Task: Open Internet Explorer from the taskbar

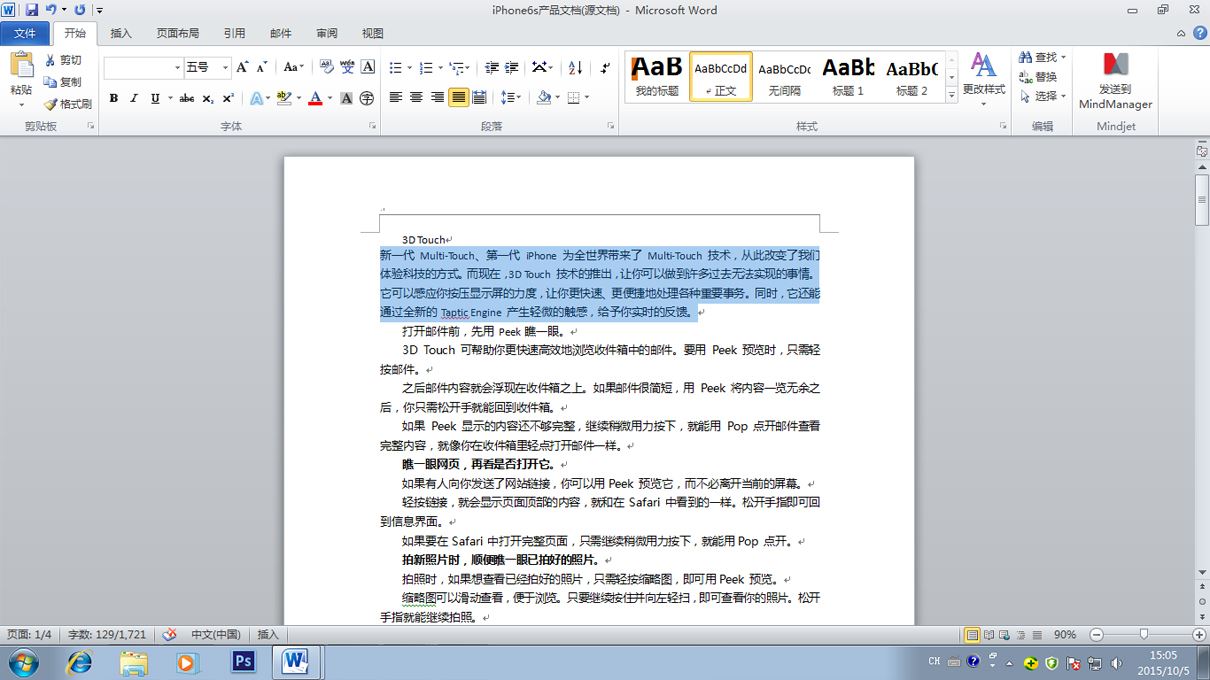Action: coord(79,662)
